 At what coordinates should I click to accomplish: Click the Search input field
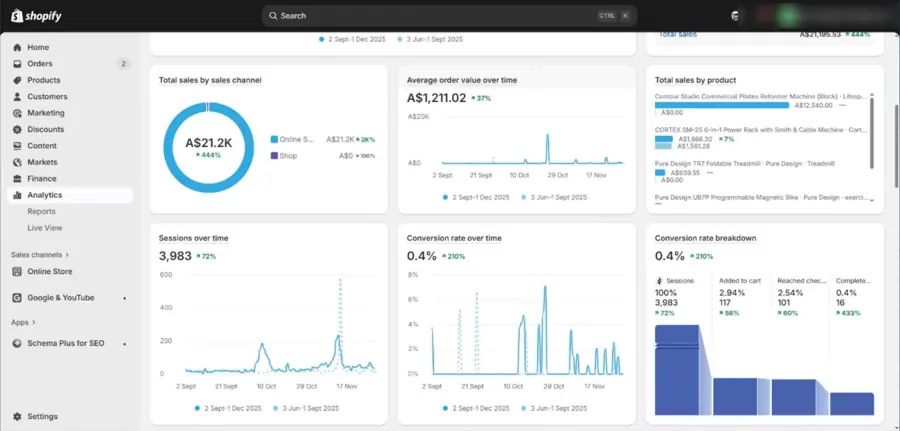(x=449, y=15)
